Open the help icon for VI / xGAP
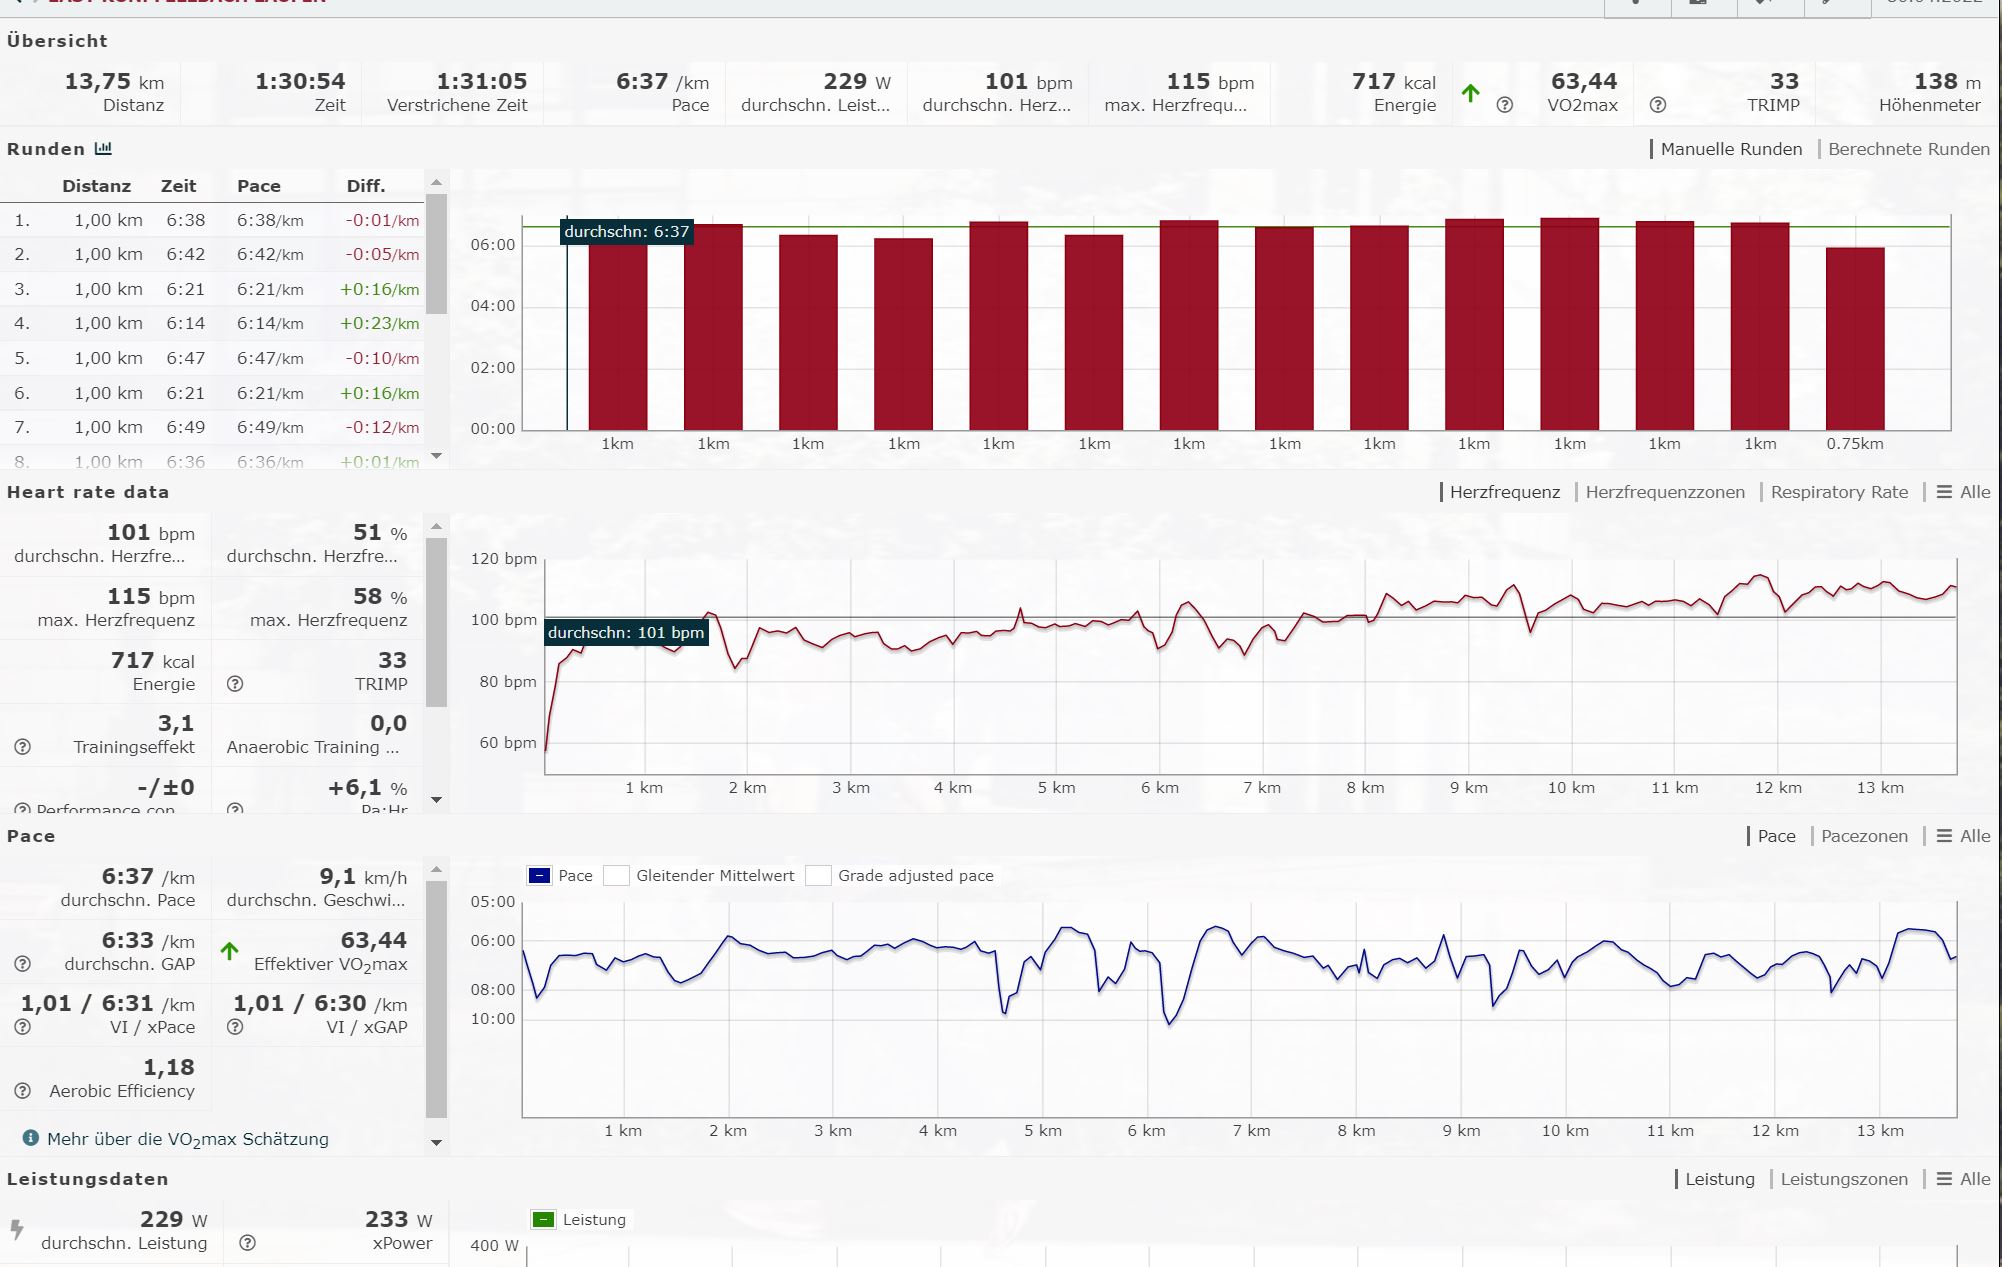The width and height of the screenshot is (2002, 1267). [235, 1027]
